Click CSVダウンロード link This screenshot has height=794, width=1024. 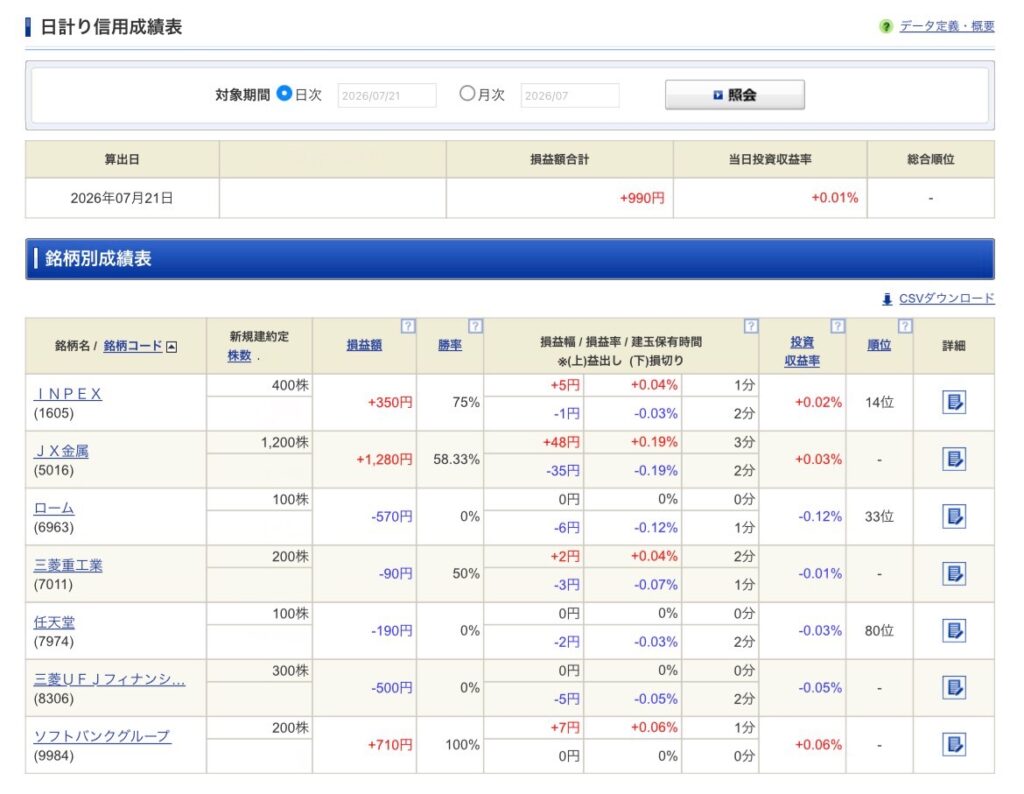click(x=946, y=298)
